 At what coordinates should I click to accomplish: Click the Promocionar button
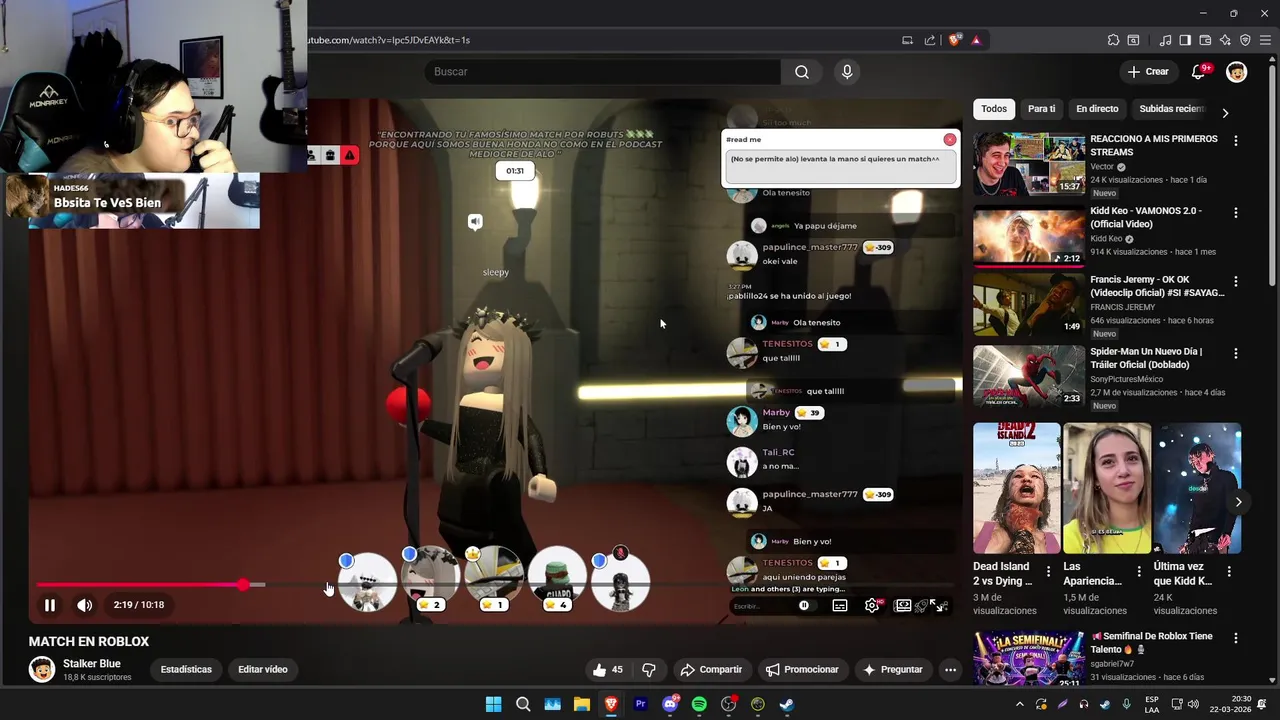point(802,670)
